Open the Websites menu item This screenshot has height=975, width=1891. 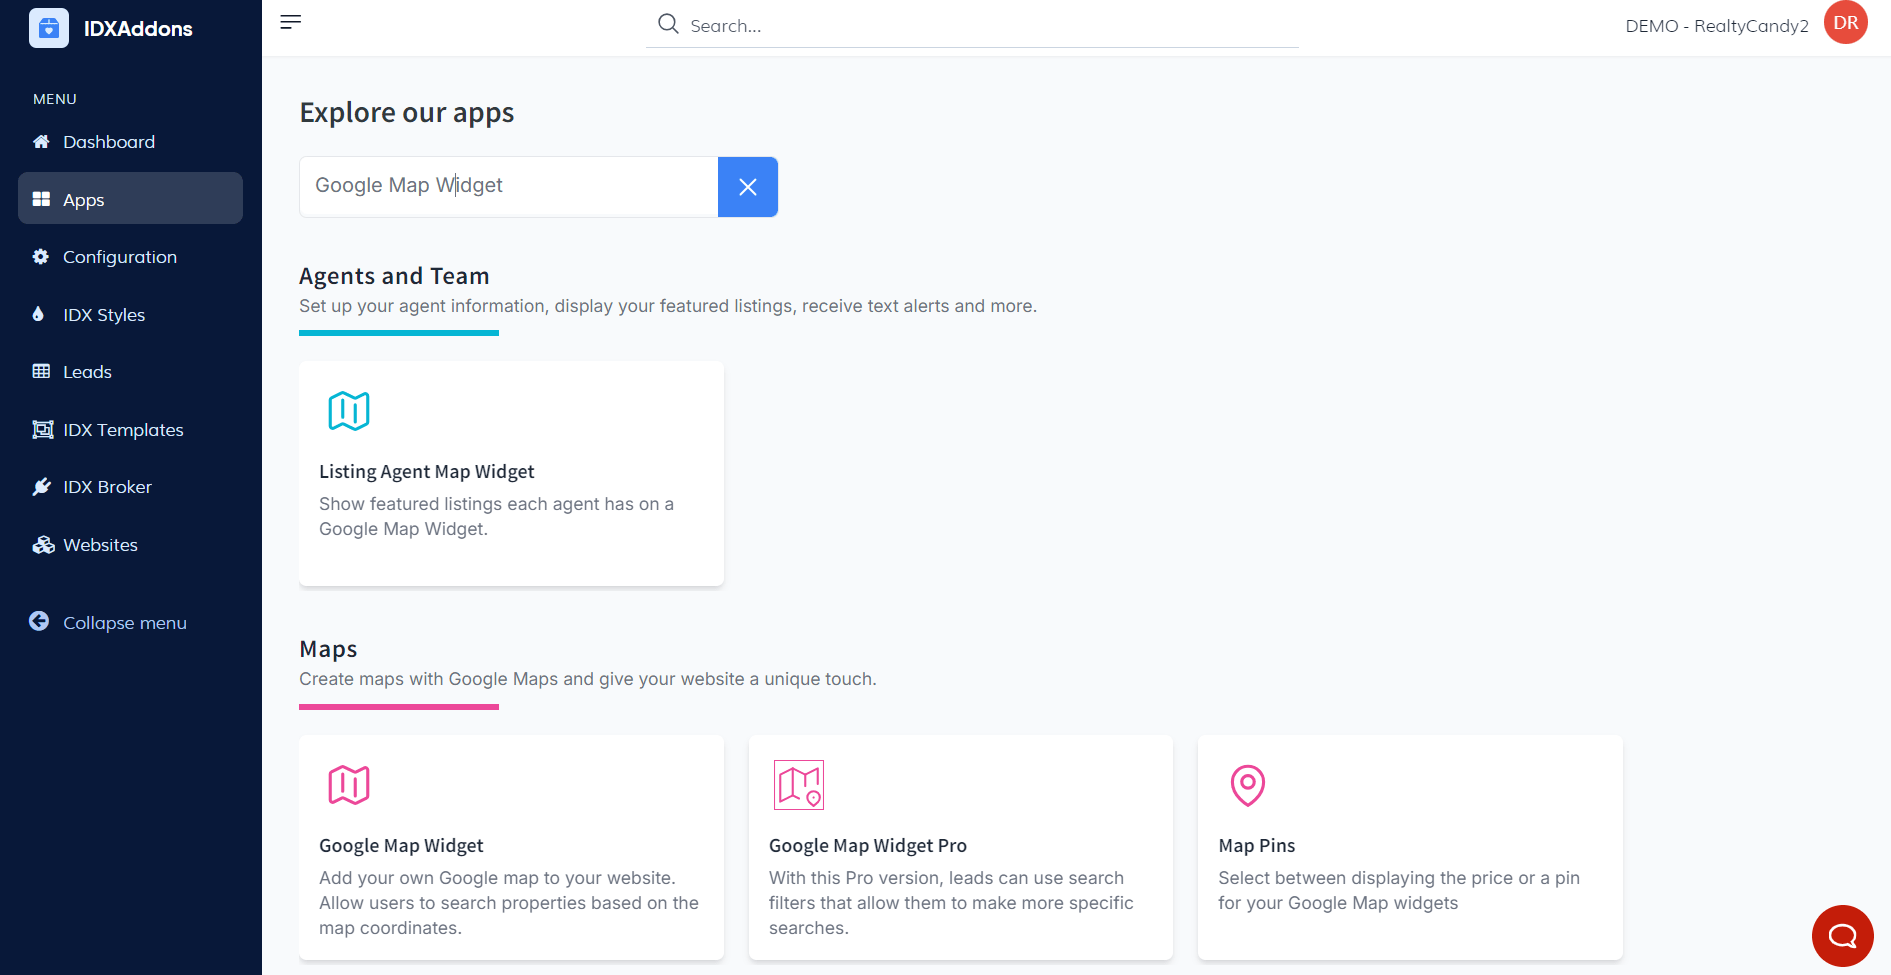(x=100, y=545)
